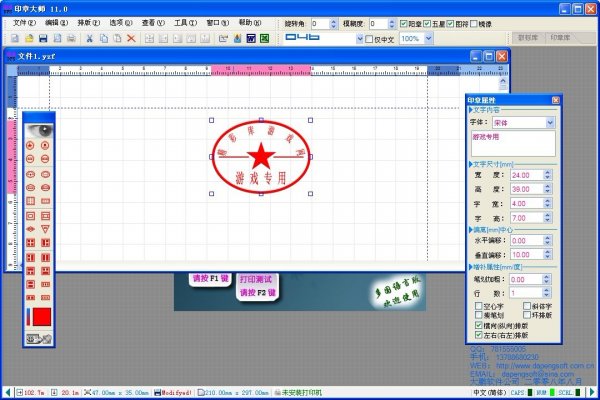Click the 模糊度 spinner arrows
The width and height of the screenshot is (600, 400).
point(391,24)
